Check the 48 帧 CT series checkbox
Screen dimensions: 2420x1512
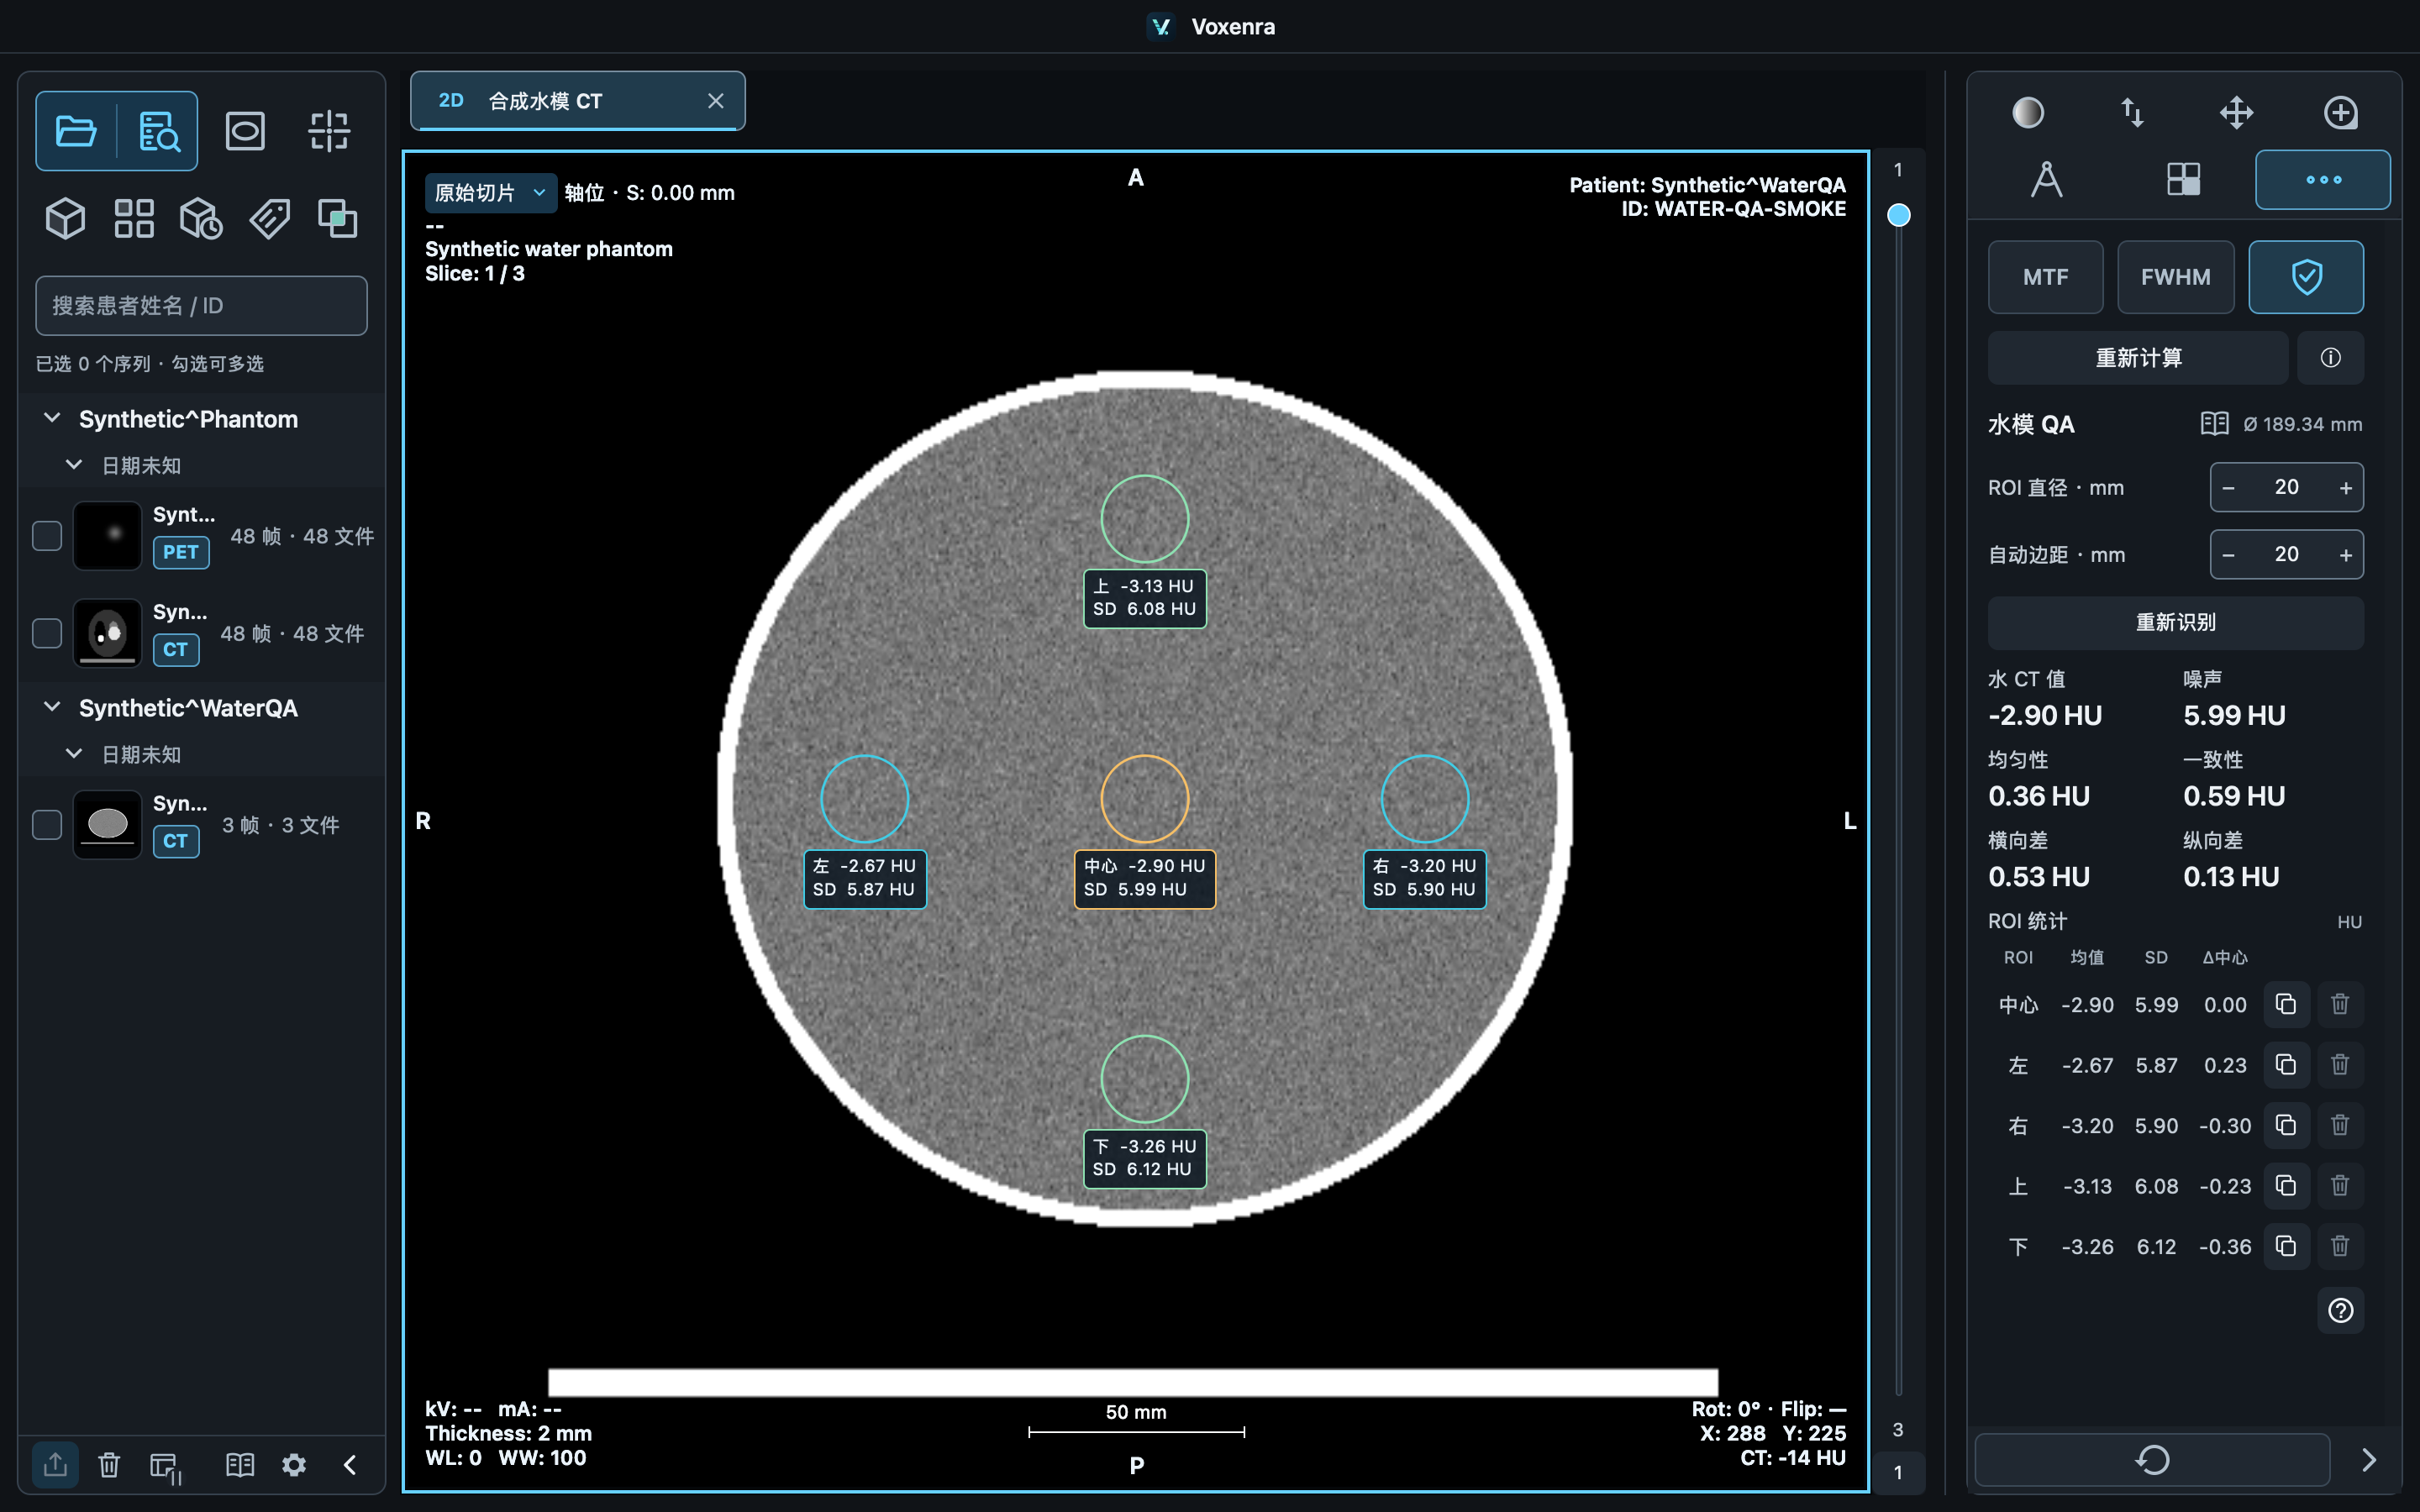tap(47, 633)
